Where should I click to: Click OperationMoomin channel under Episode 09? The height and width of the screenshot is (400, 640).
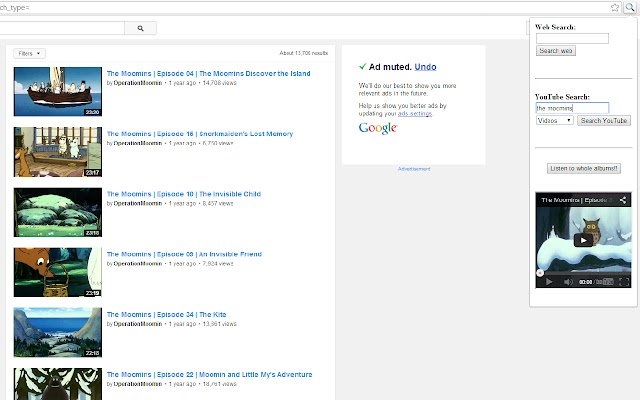(138, 264)
